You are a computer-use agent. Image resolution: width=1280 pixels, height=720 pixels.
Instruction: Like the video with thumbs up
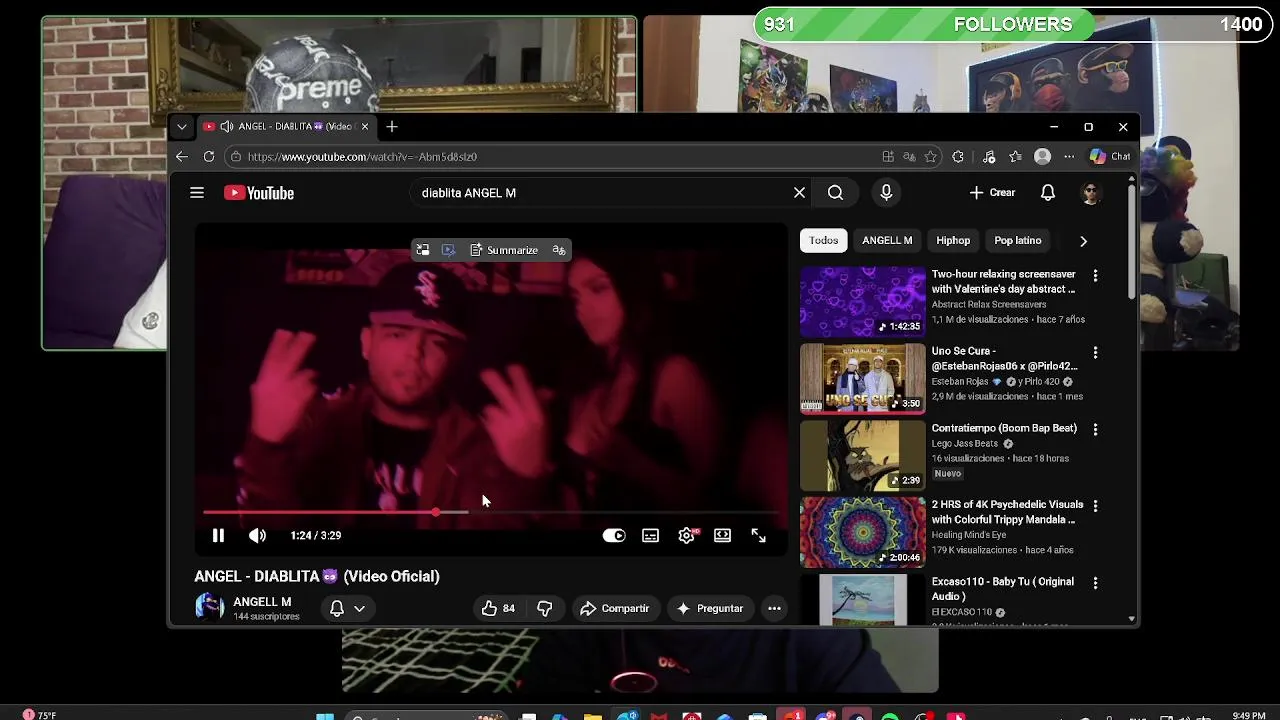(x=498, y=608)
